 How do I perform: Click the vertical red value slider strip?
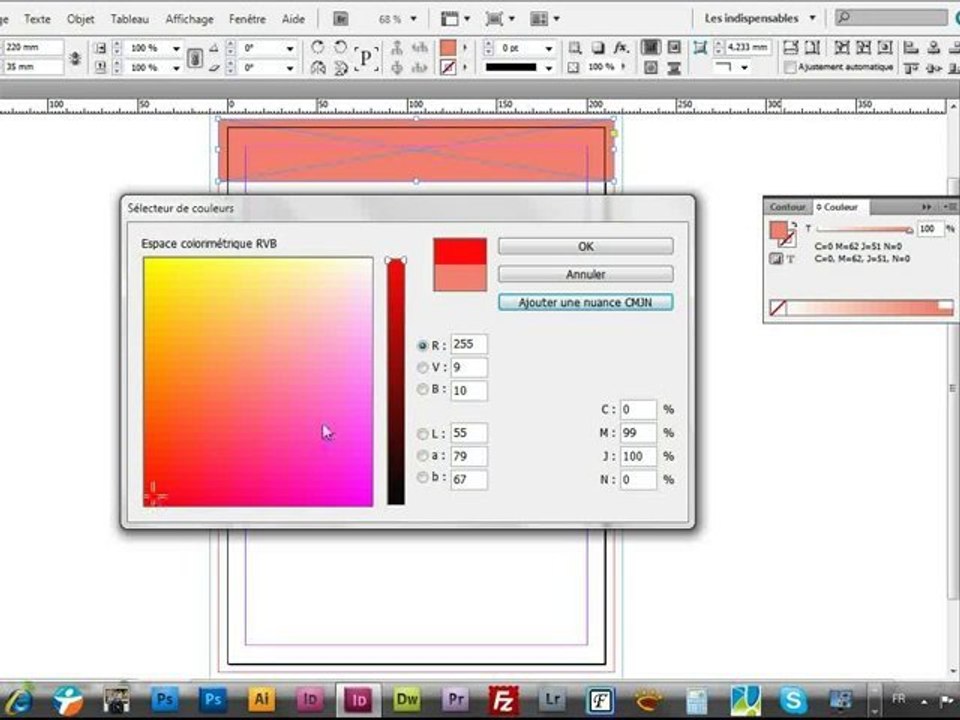point(396,382)
